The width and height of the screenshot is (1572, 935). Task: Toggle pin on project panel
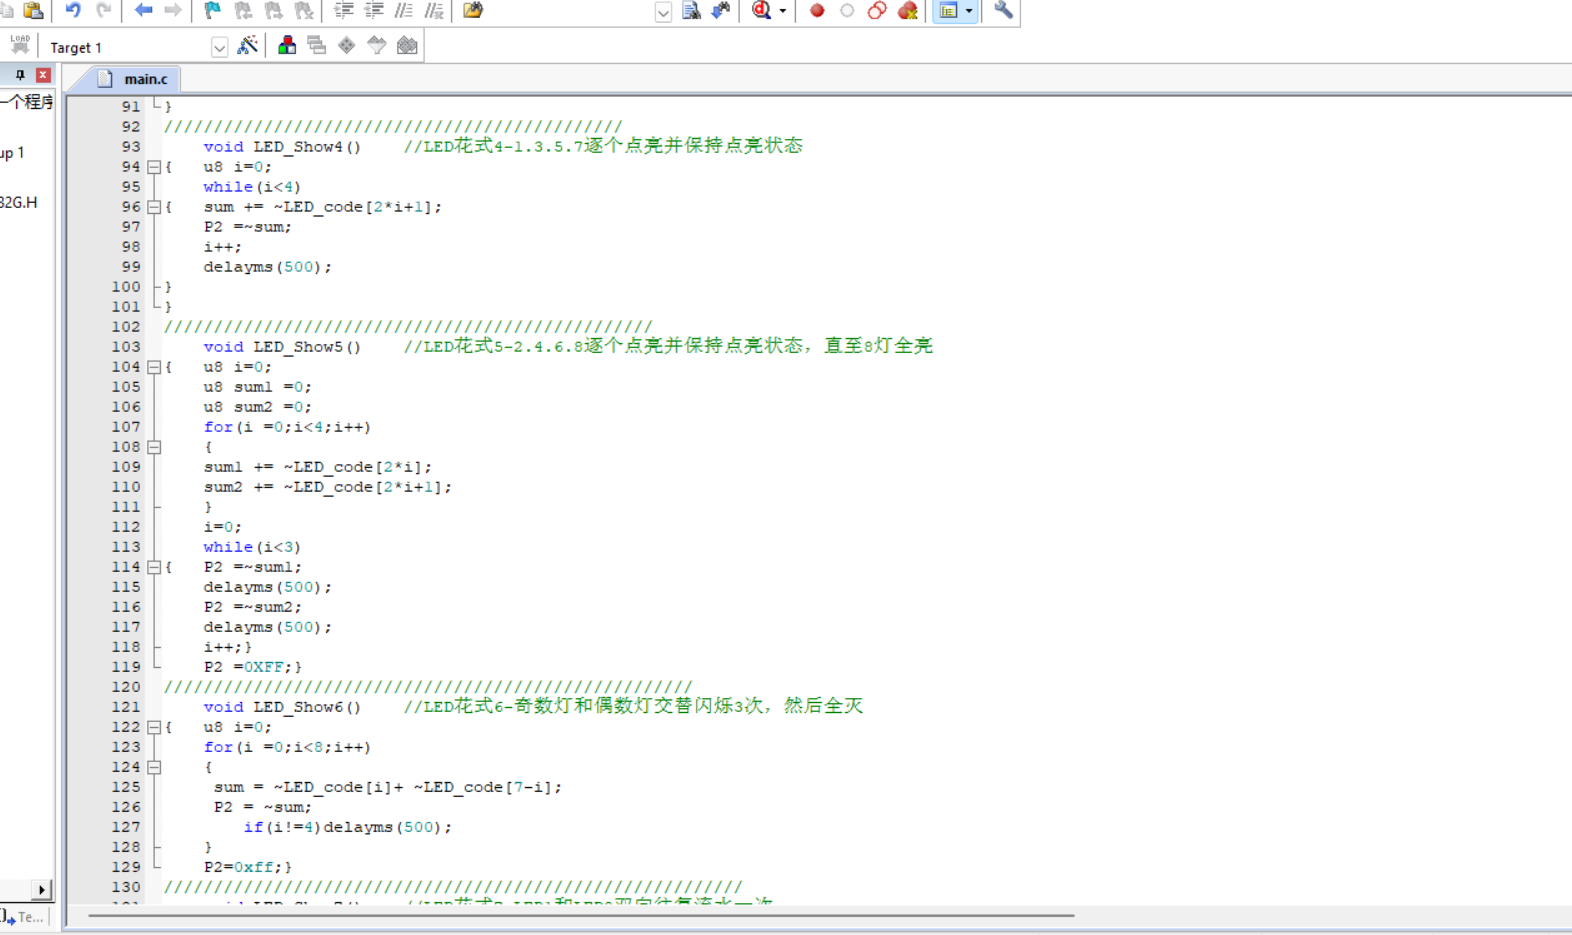click(x=20, y=75)
